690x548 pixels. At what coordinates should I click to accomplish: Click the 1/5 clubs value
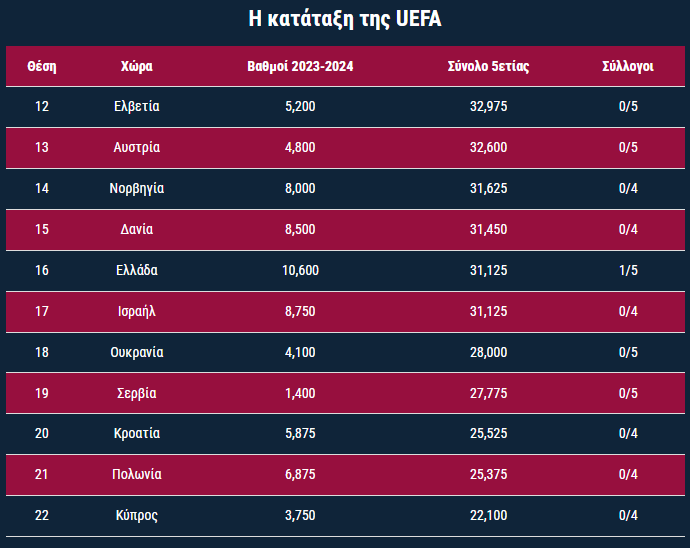pos(628,270)
